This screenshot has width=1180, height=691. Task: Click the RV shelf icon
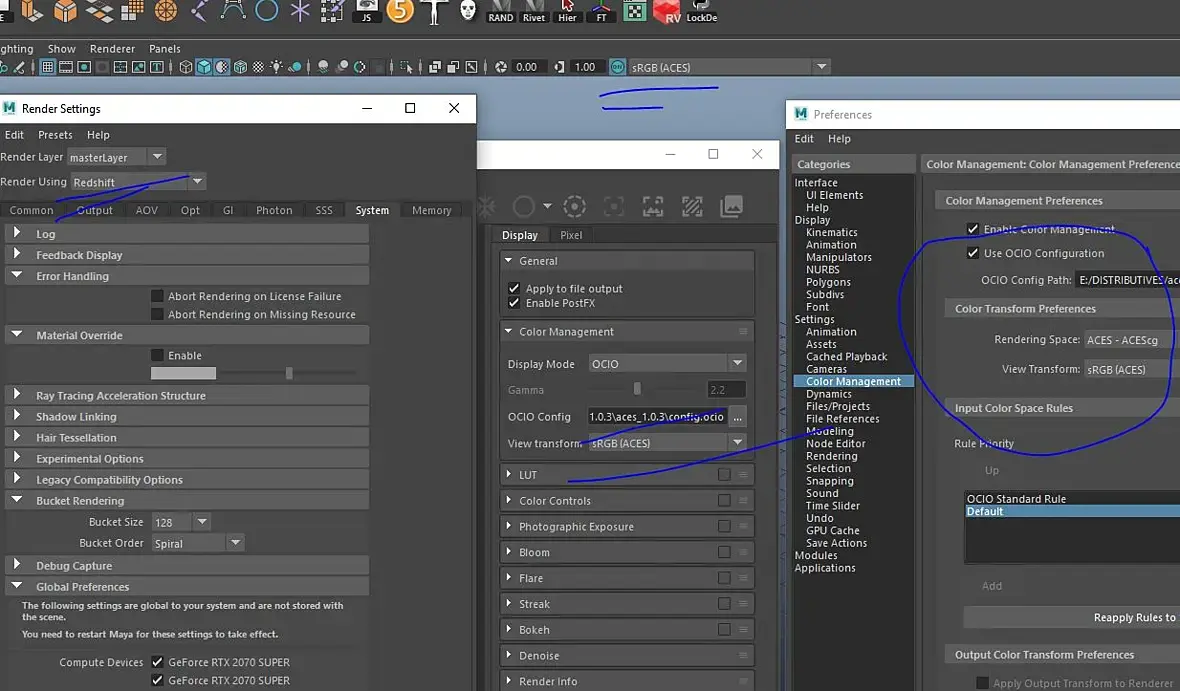pyautogui.click(x=667, y=11)
